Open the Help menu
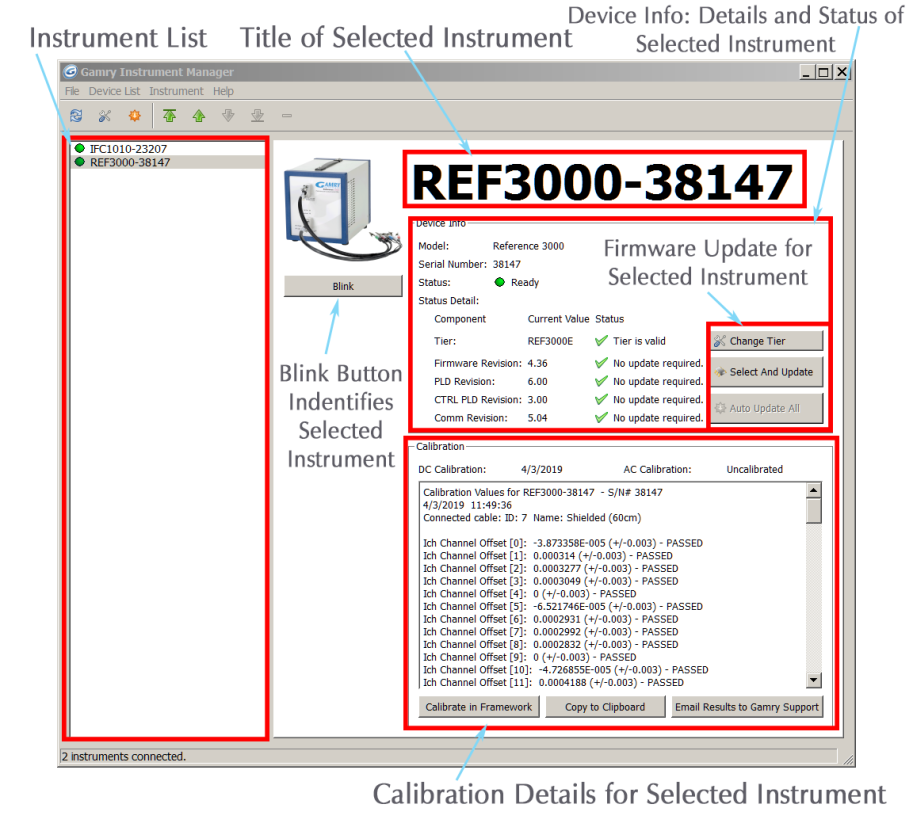The image size is (913, 827). click(x=223, y=91)
